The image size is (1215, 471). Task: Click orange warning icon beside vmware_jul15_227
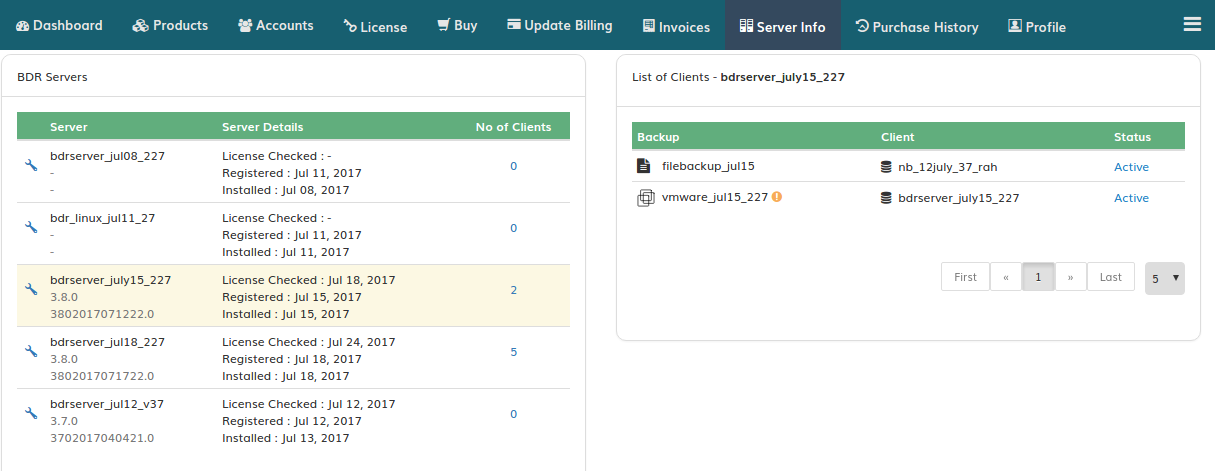(777, 197)
